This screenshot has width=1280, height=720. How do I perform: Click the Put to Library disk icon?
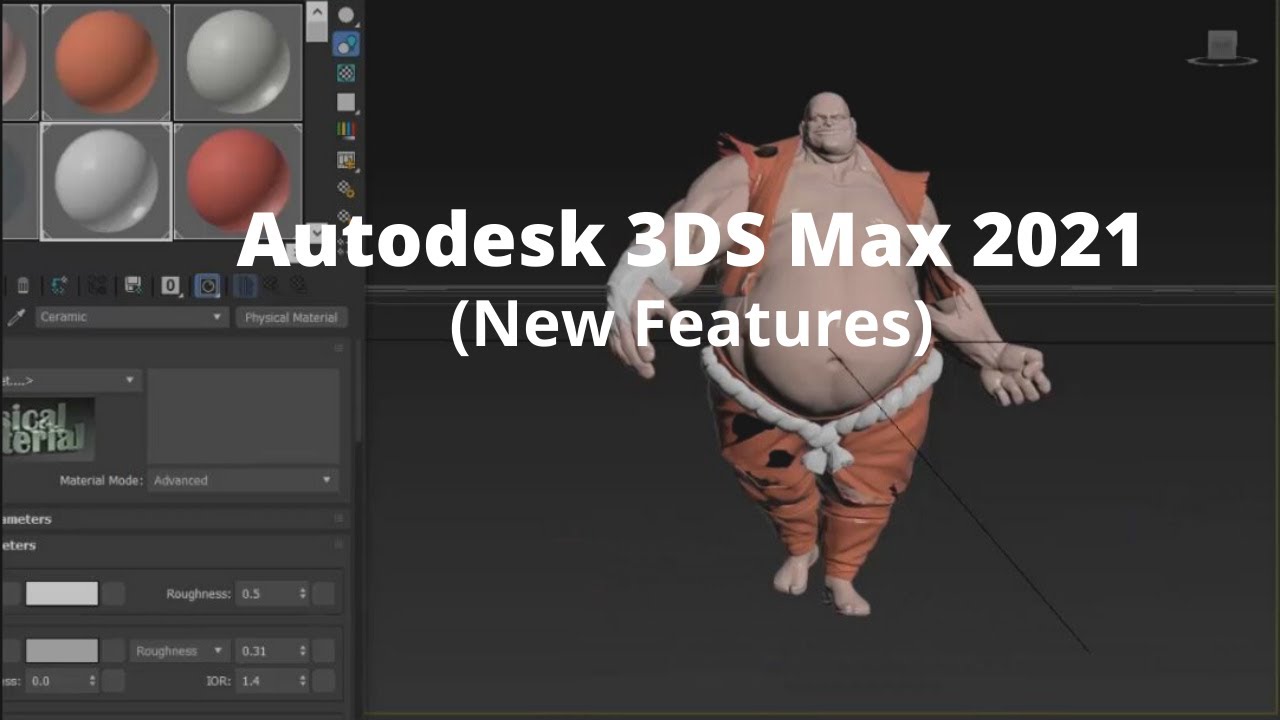[133, 287]
